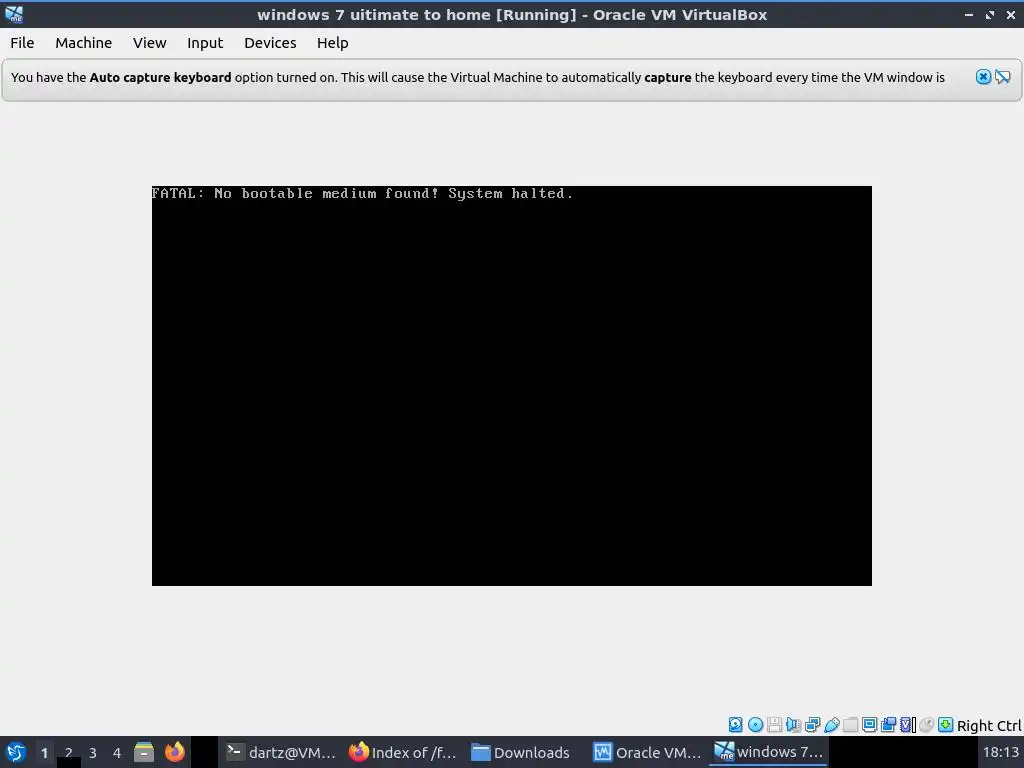This screenshot has width=1024, height=768.
Task: Open the File menu
Action: pos(22,42)
